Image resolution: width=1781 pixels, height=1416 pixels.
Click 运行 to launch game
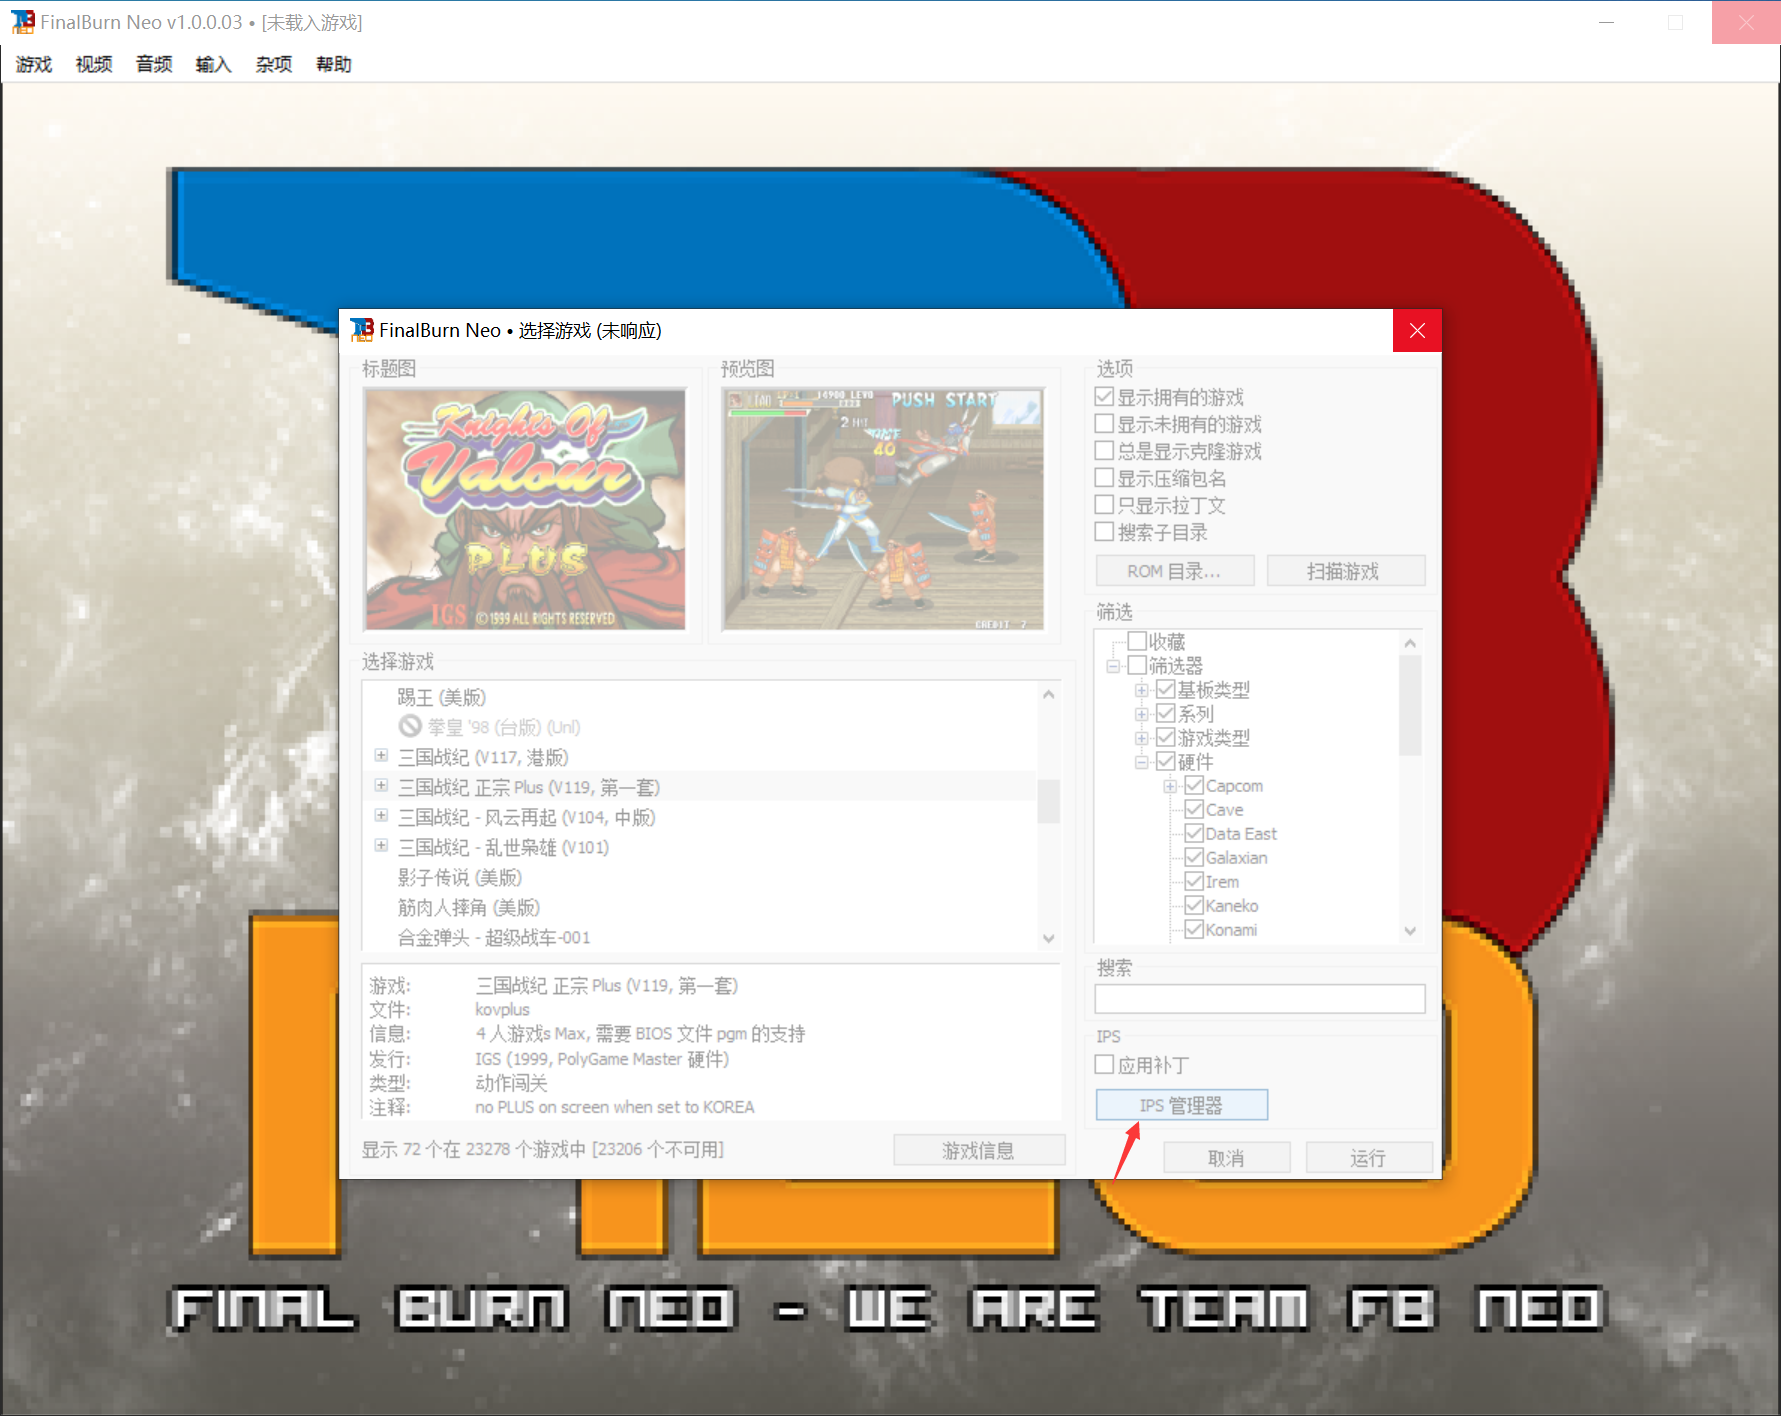click(x=1369, y=1158)
